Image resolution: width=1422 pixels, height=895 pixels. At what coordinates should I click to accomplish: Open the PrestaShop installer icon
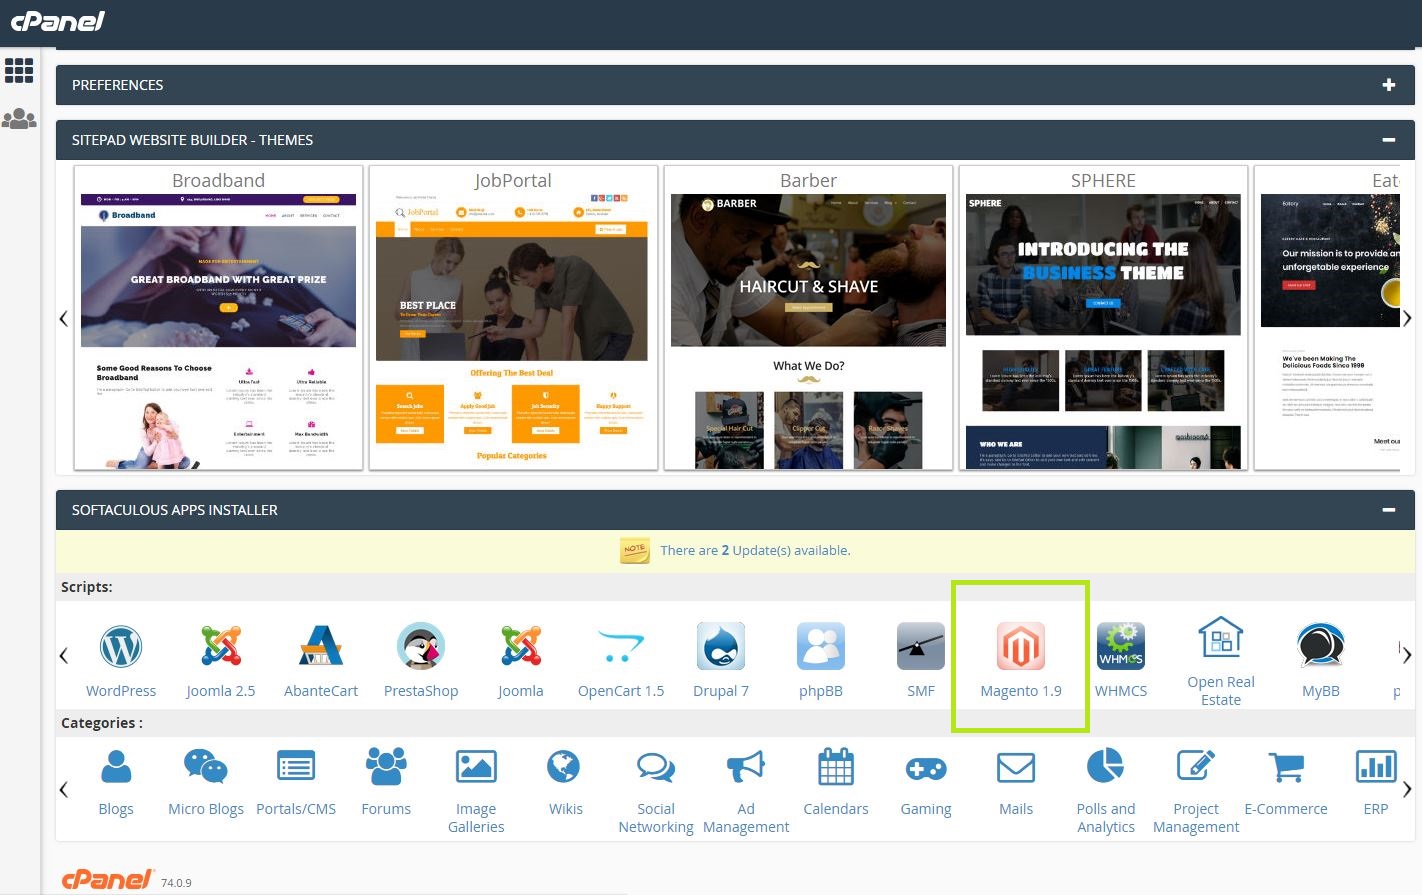tap(421, 647)
